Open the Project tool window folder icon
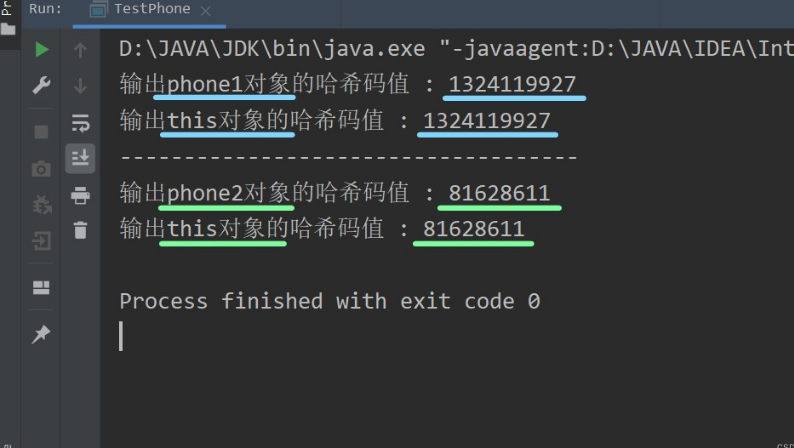 8,28
